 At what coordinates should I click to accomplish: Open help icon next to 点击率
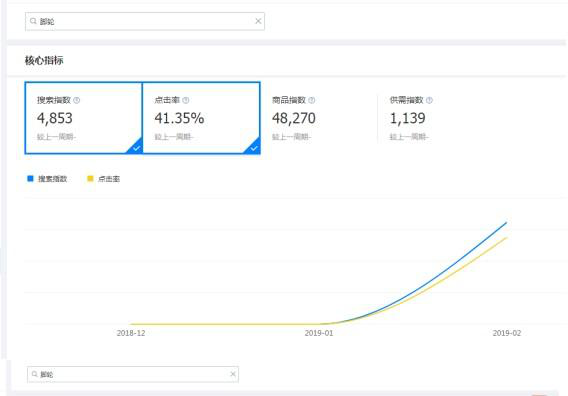185,100
